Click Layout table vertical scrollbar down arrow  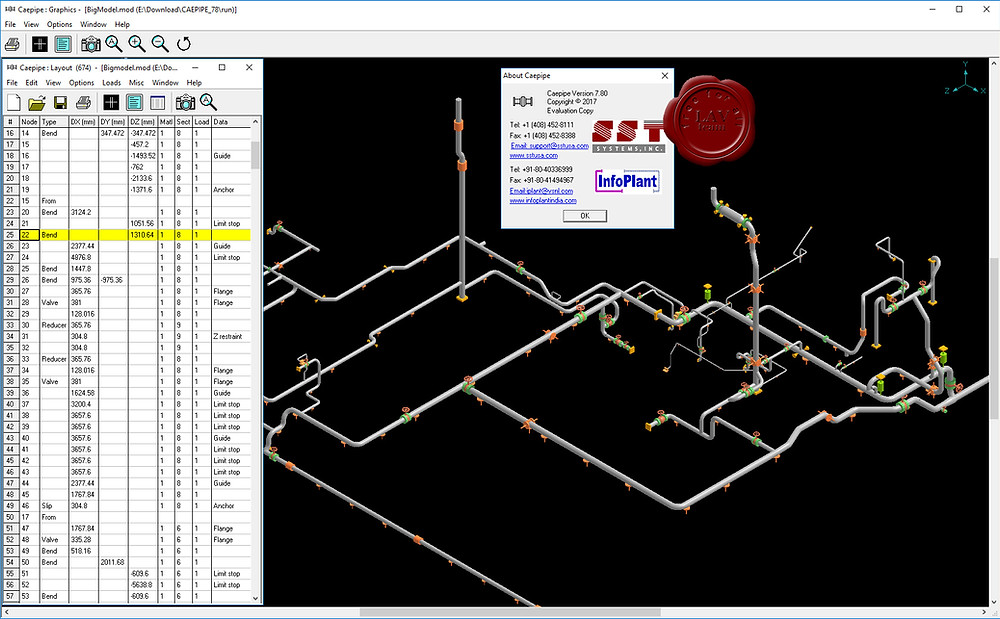coord(255,598)
